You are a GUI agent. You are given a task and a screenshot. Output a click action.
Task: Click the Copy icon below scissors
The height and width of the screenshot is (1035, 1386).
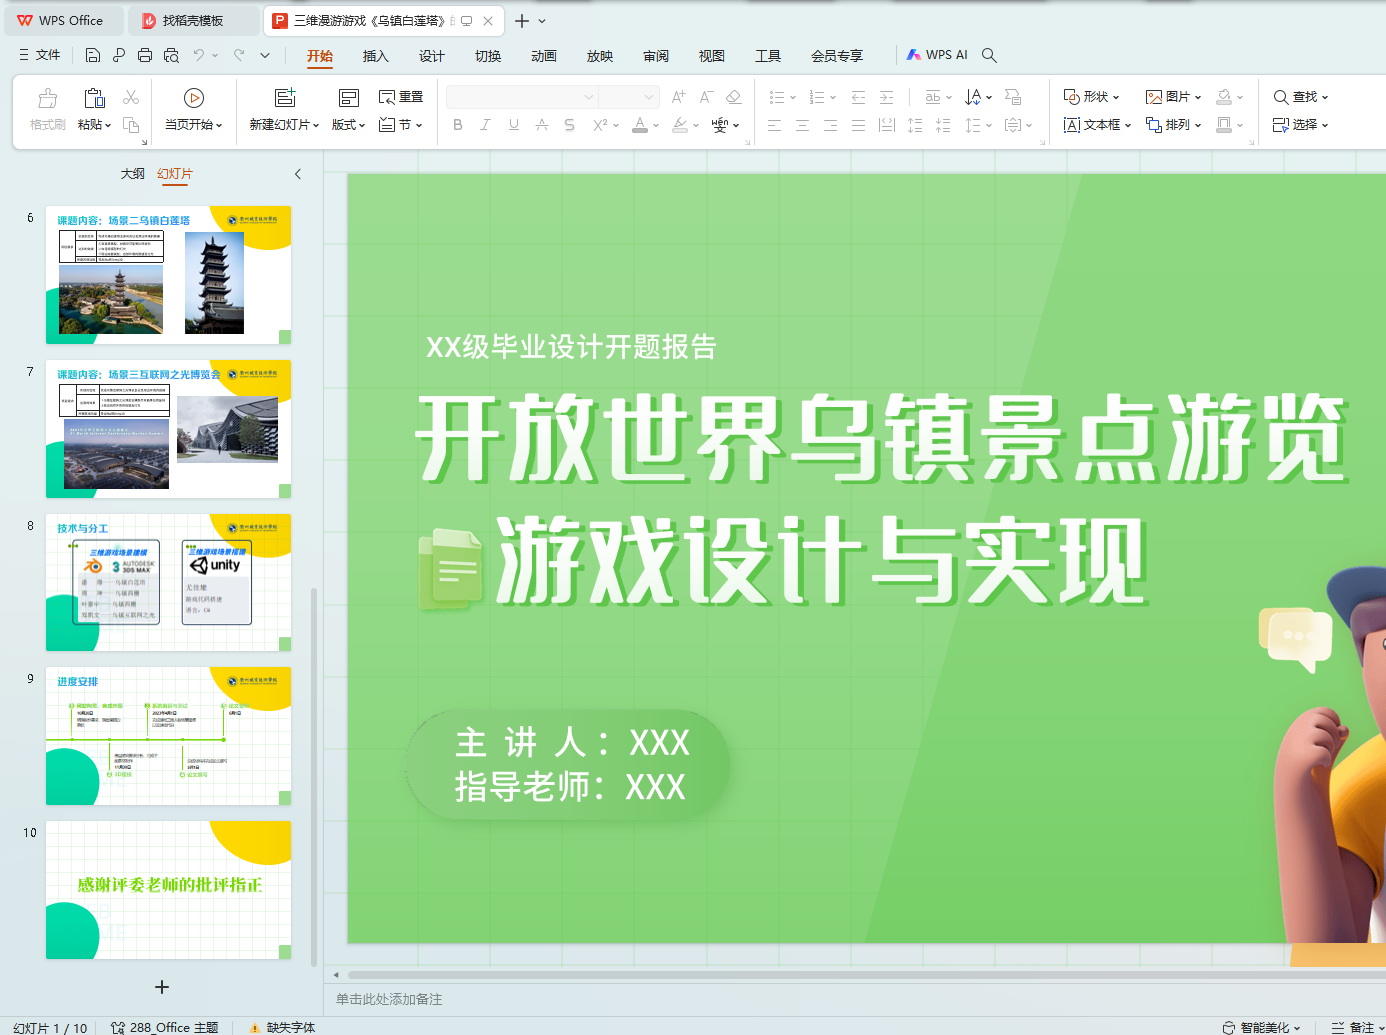pyautogui.click(x=131, y=125)
